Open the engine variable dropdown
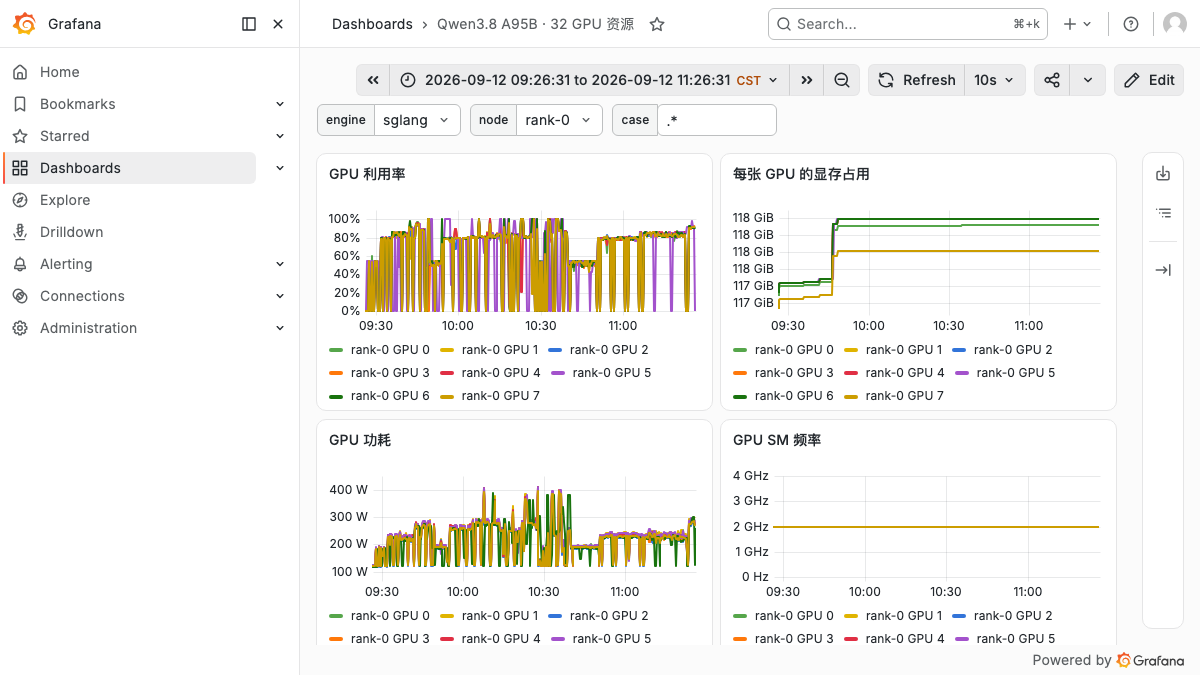The width and height of the screenshot is (1200, 675). 417,120
